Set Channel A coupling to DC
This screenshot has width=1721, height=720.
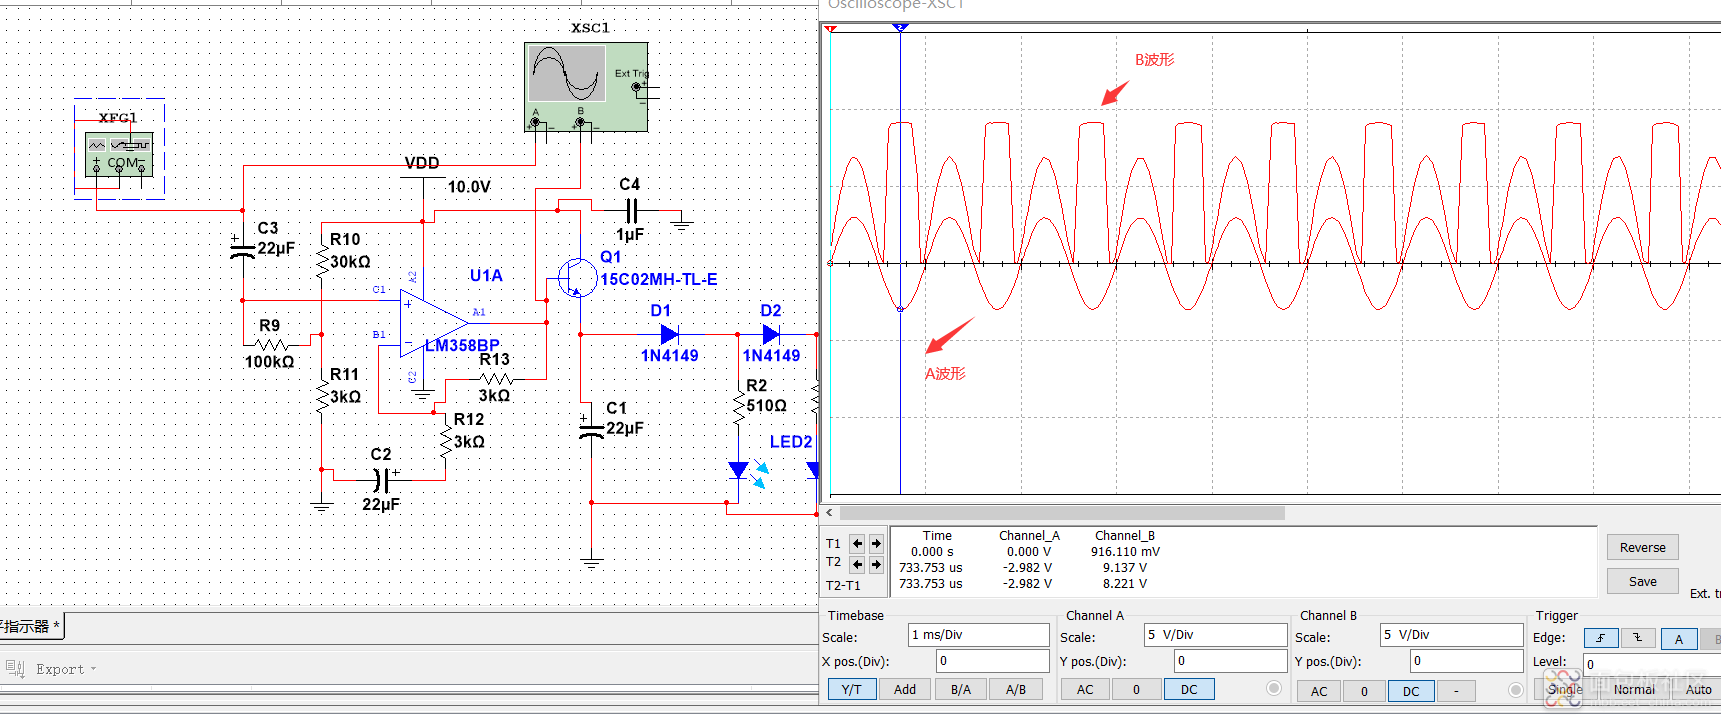tap(1189, 689)
